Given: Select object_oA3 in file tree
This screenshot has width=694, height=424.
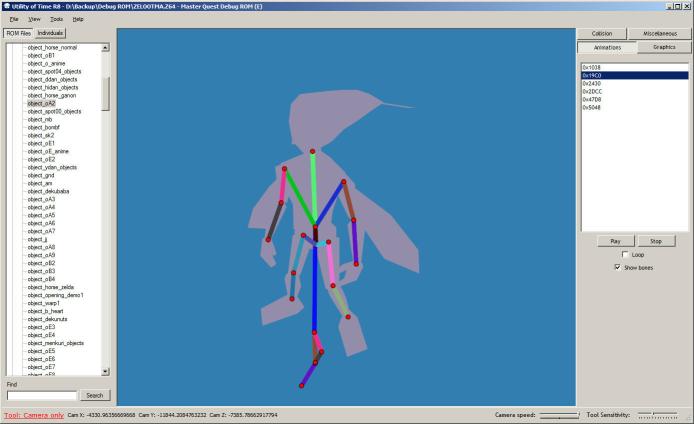Looking at the screenshot, I should coord(42,199).
